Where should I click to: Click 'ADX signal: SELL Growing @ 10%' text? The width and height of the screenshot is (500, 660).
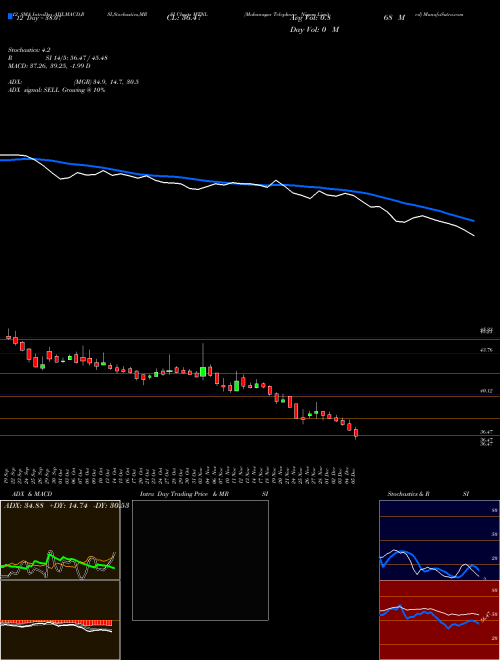click(56, 90)
